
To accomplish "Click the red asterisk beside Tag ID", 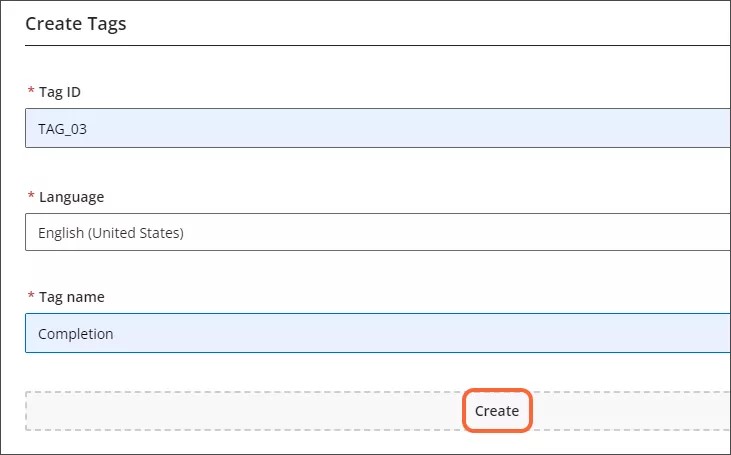I will (x=29, y=93).
